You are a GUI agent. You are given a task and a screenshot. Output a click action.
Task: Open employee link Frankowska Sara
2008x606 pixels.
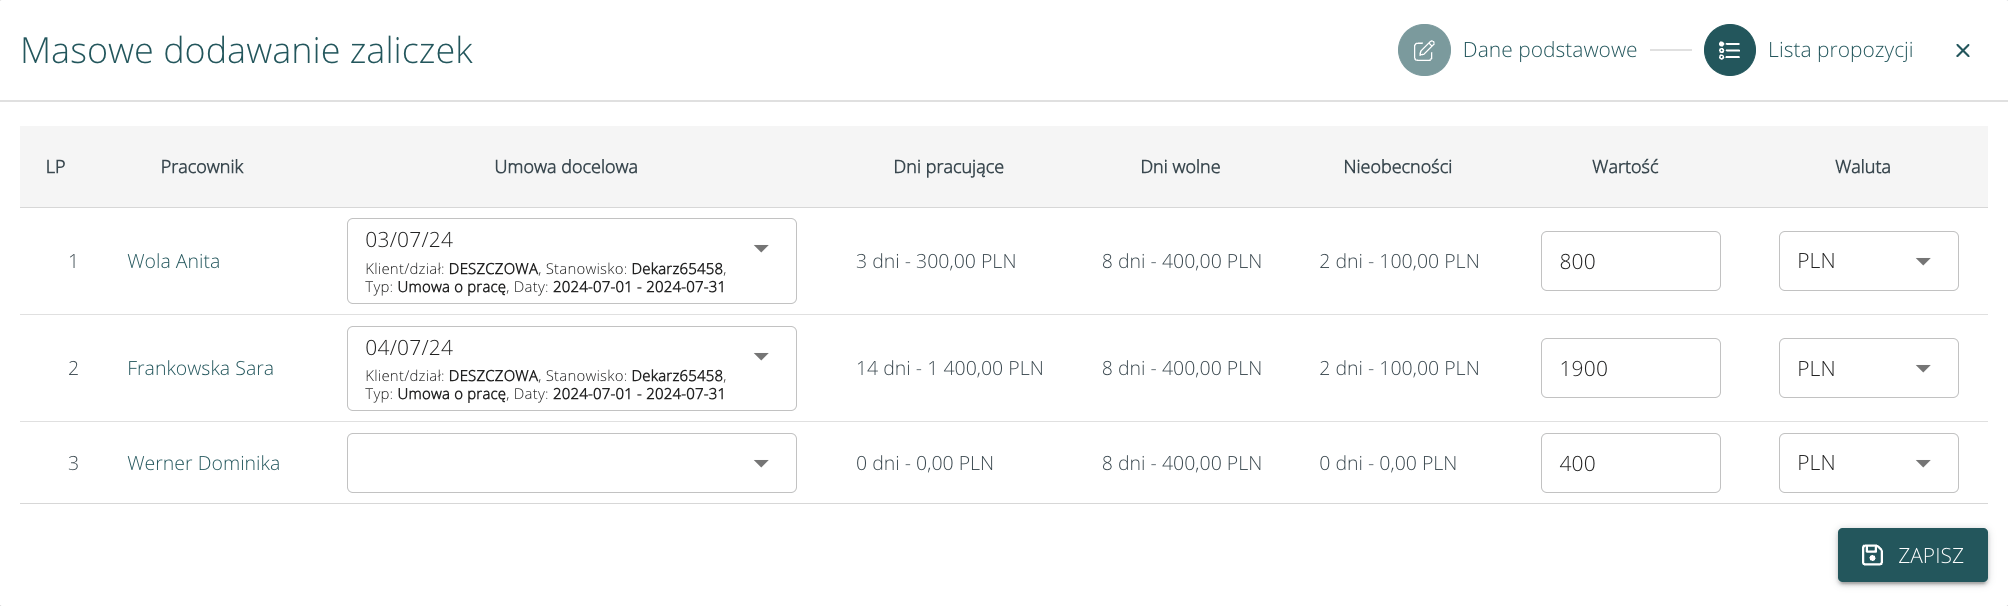click(x=200, y=368)
